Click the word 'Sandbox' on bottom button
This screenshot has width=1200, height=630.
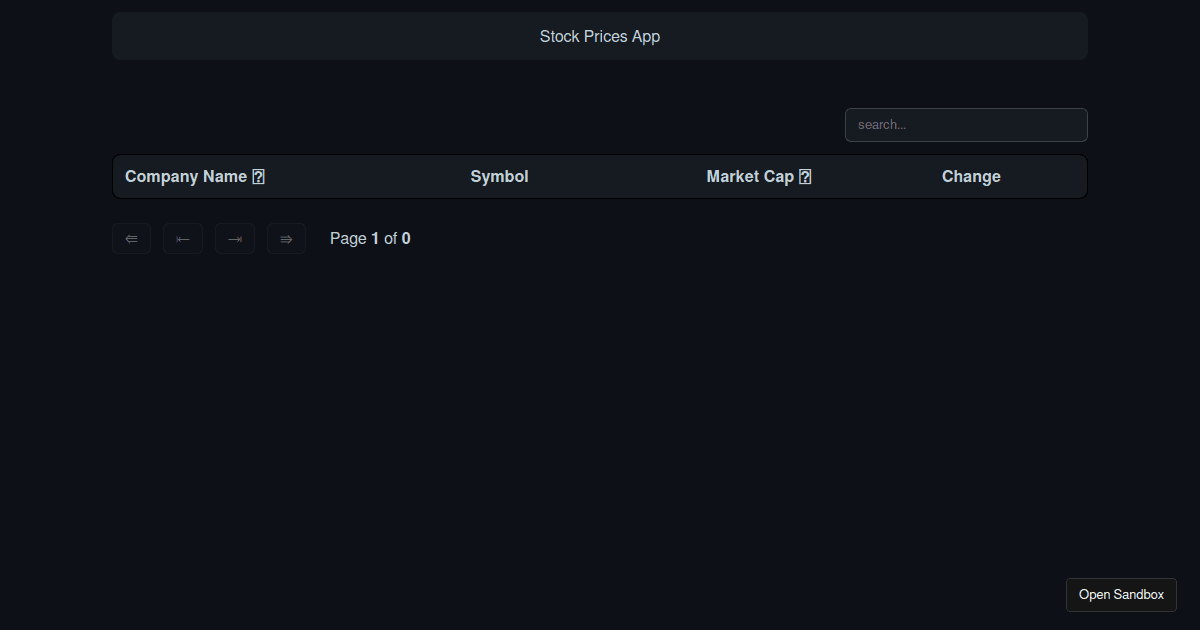(x=1139, y=595)
